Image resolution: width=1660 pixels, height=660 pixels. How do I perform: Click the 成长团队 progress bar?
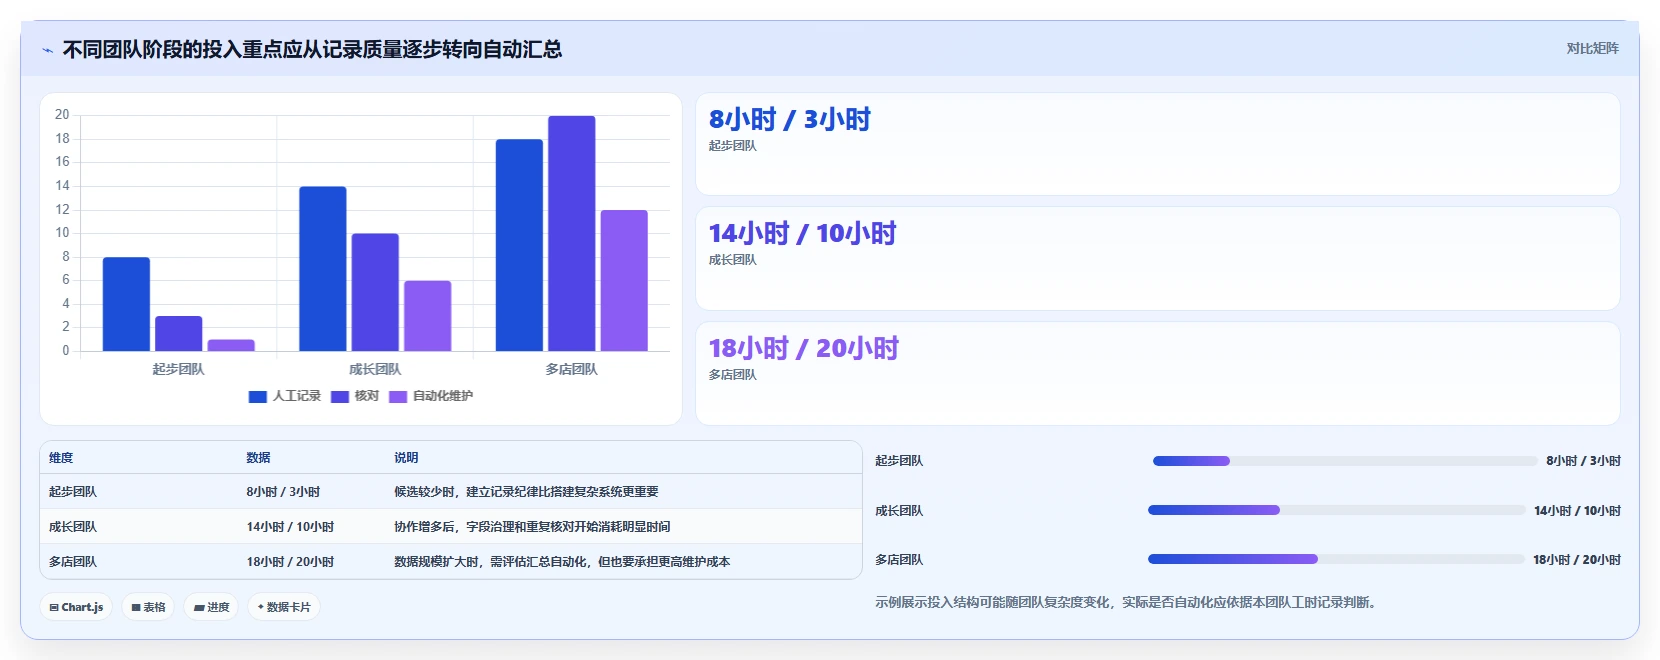tap(1337, 510)
